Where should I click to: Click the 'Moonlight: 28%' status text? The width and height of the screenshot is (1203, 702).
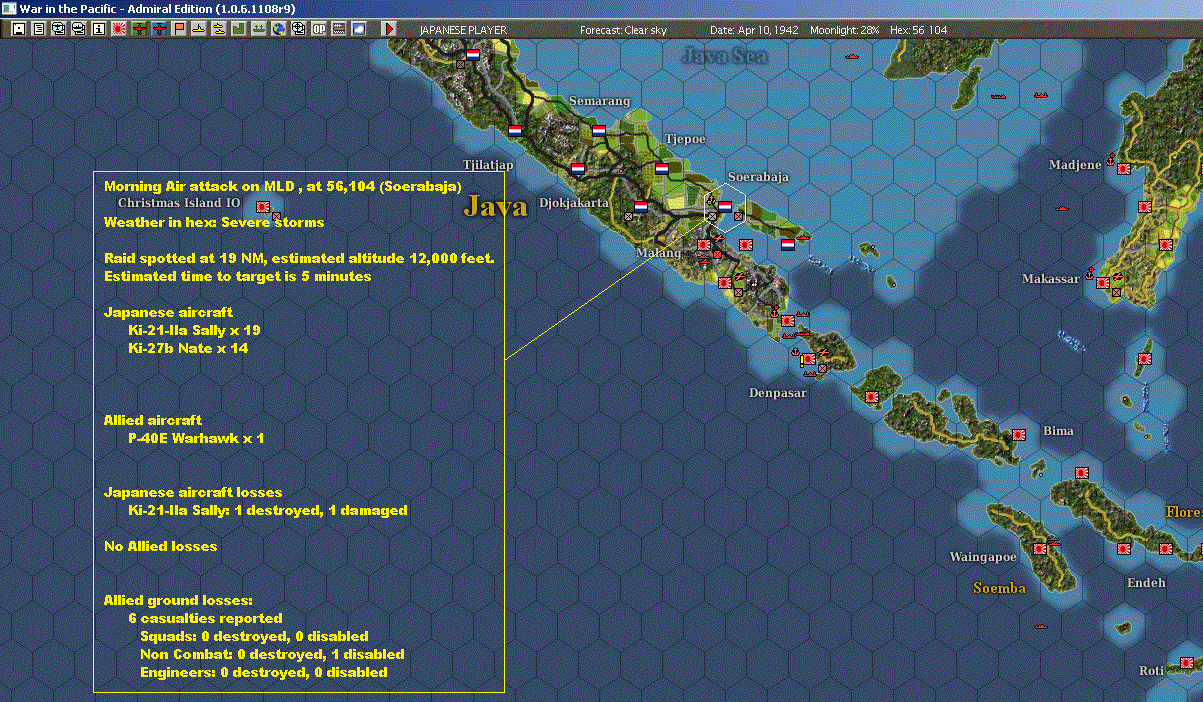coord(845,30)
